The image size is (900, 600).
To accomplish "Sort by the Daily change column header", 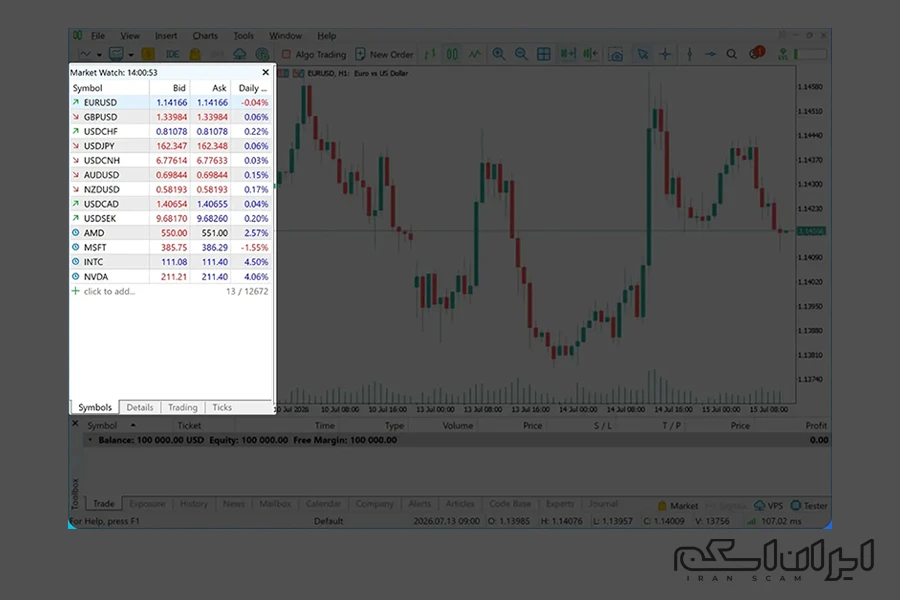I will [x=251, y=88].
